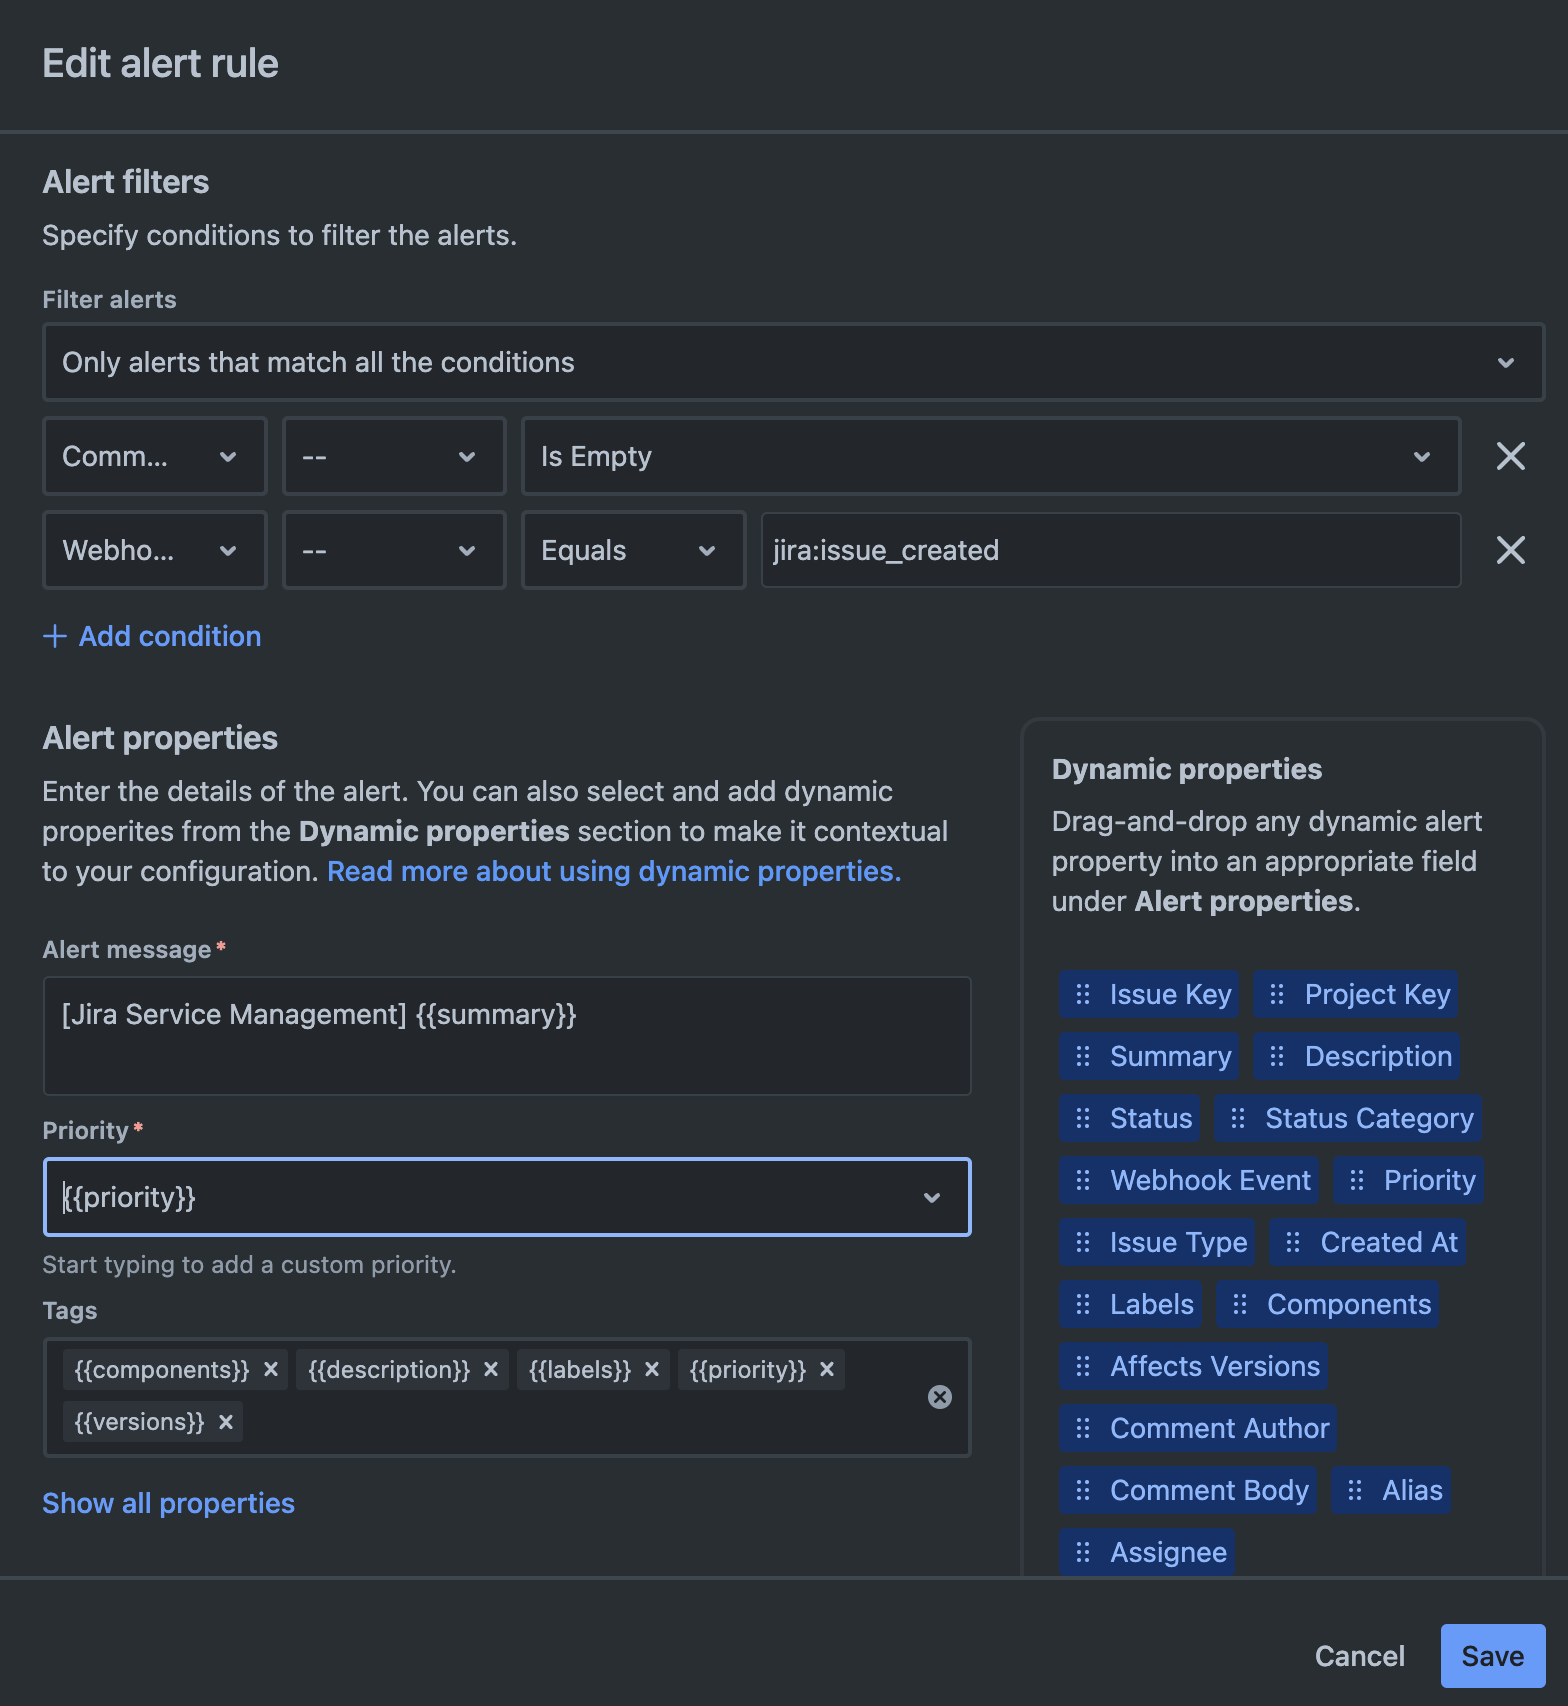Delete the jira:issue_created condition row

[x=1510, y=550]
